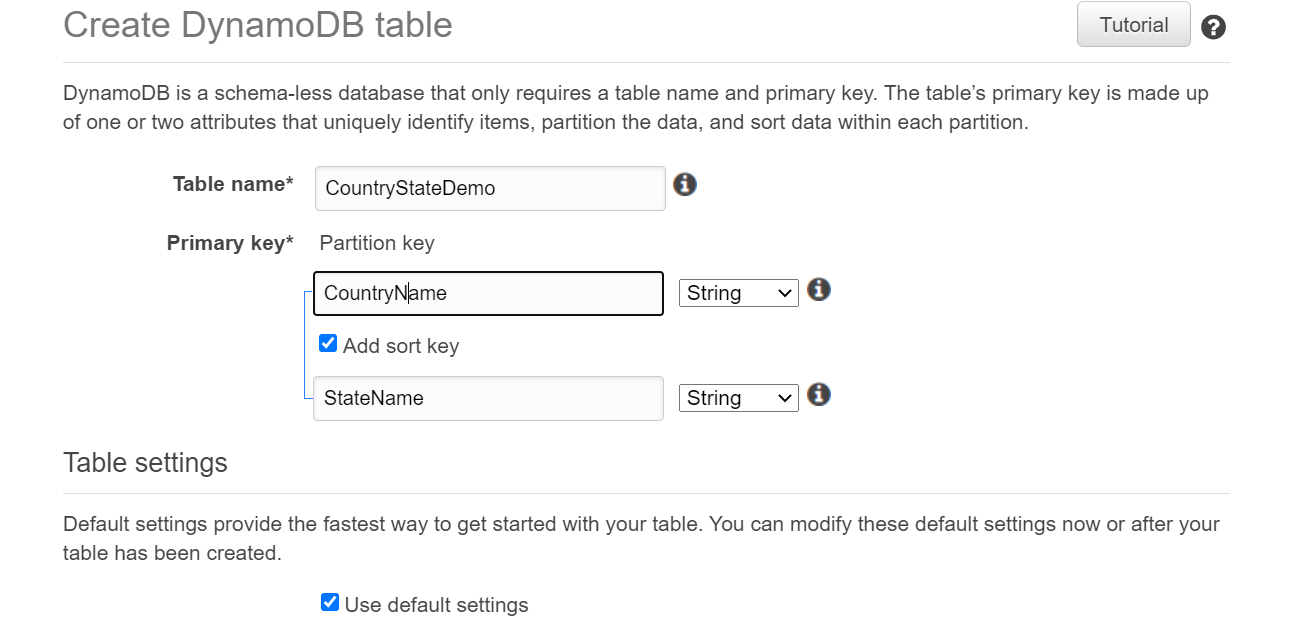Click info icon next to sort key type
1296x626 pixels.
coord(819,395)
